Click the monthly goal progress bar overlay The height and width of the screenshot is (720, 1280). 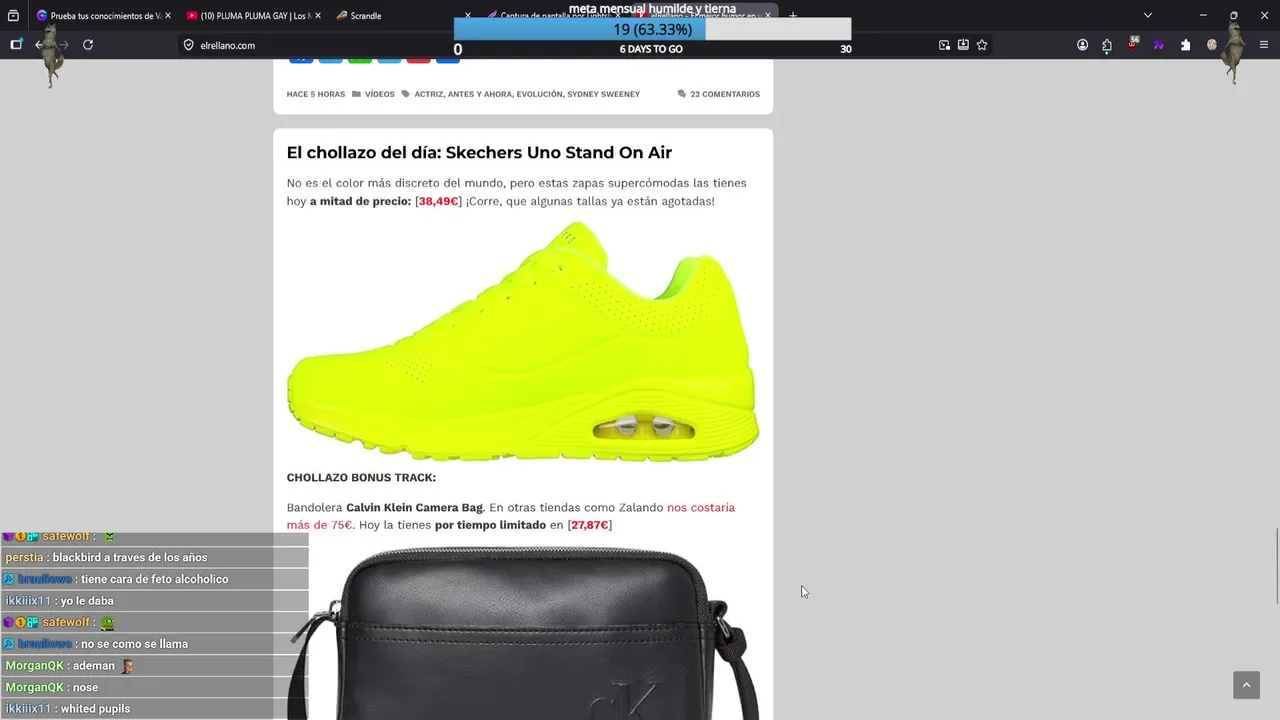tap(652, 30)
